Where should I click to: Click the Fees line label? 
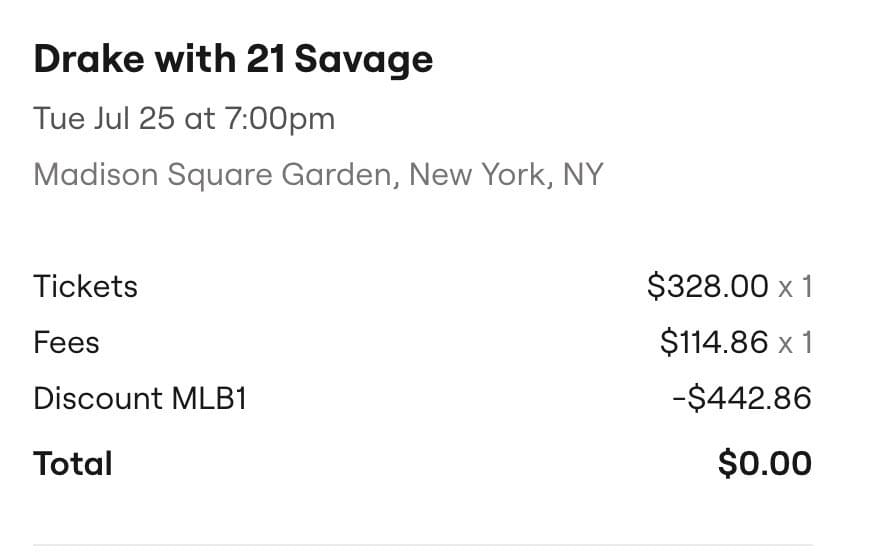click(x=66, y=343)
